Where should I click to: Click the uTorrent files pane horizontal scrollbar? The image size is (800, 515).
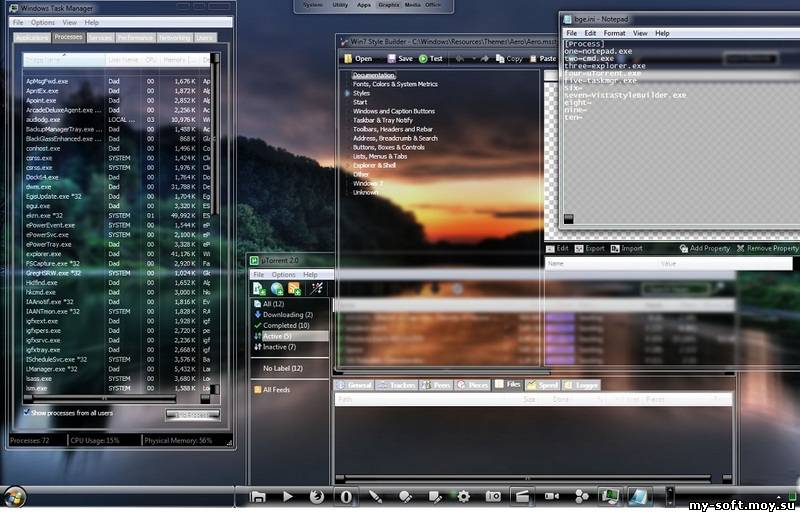click(x=534, y=478)
